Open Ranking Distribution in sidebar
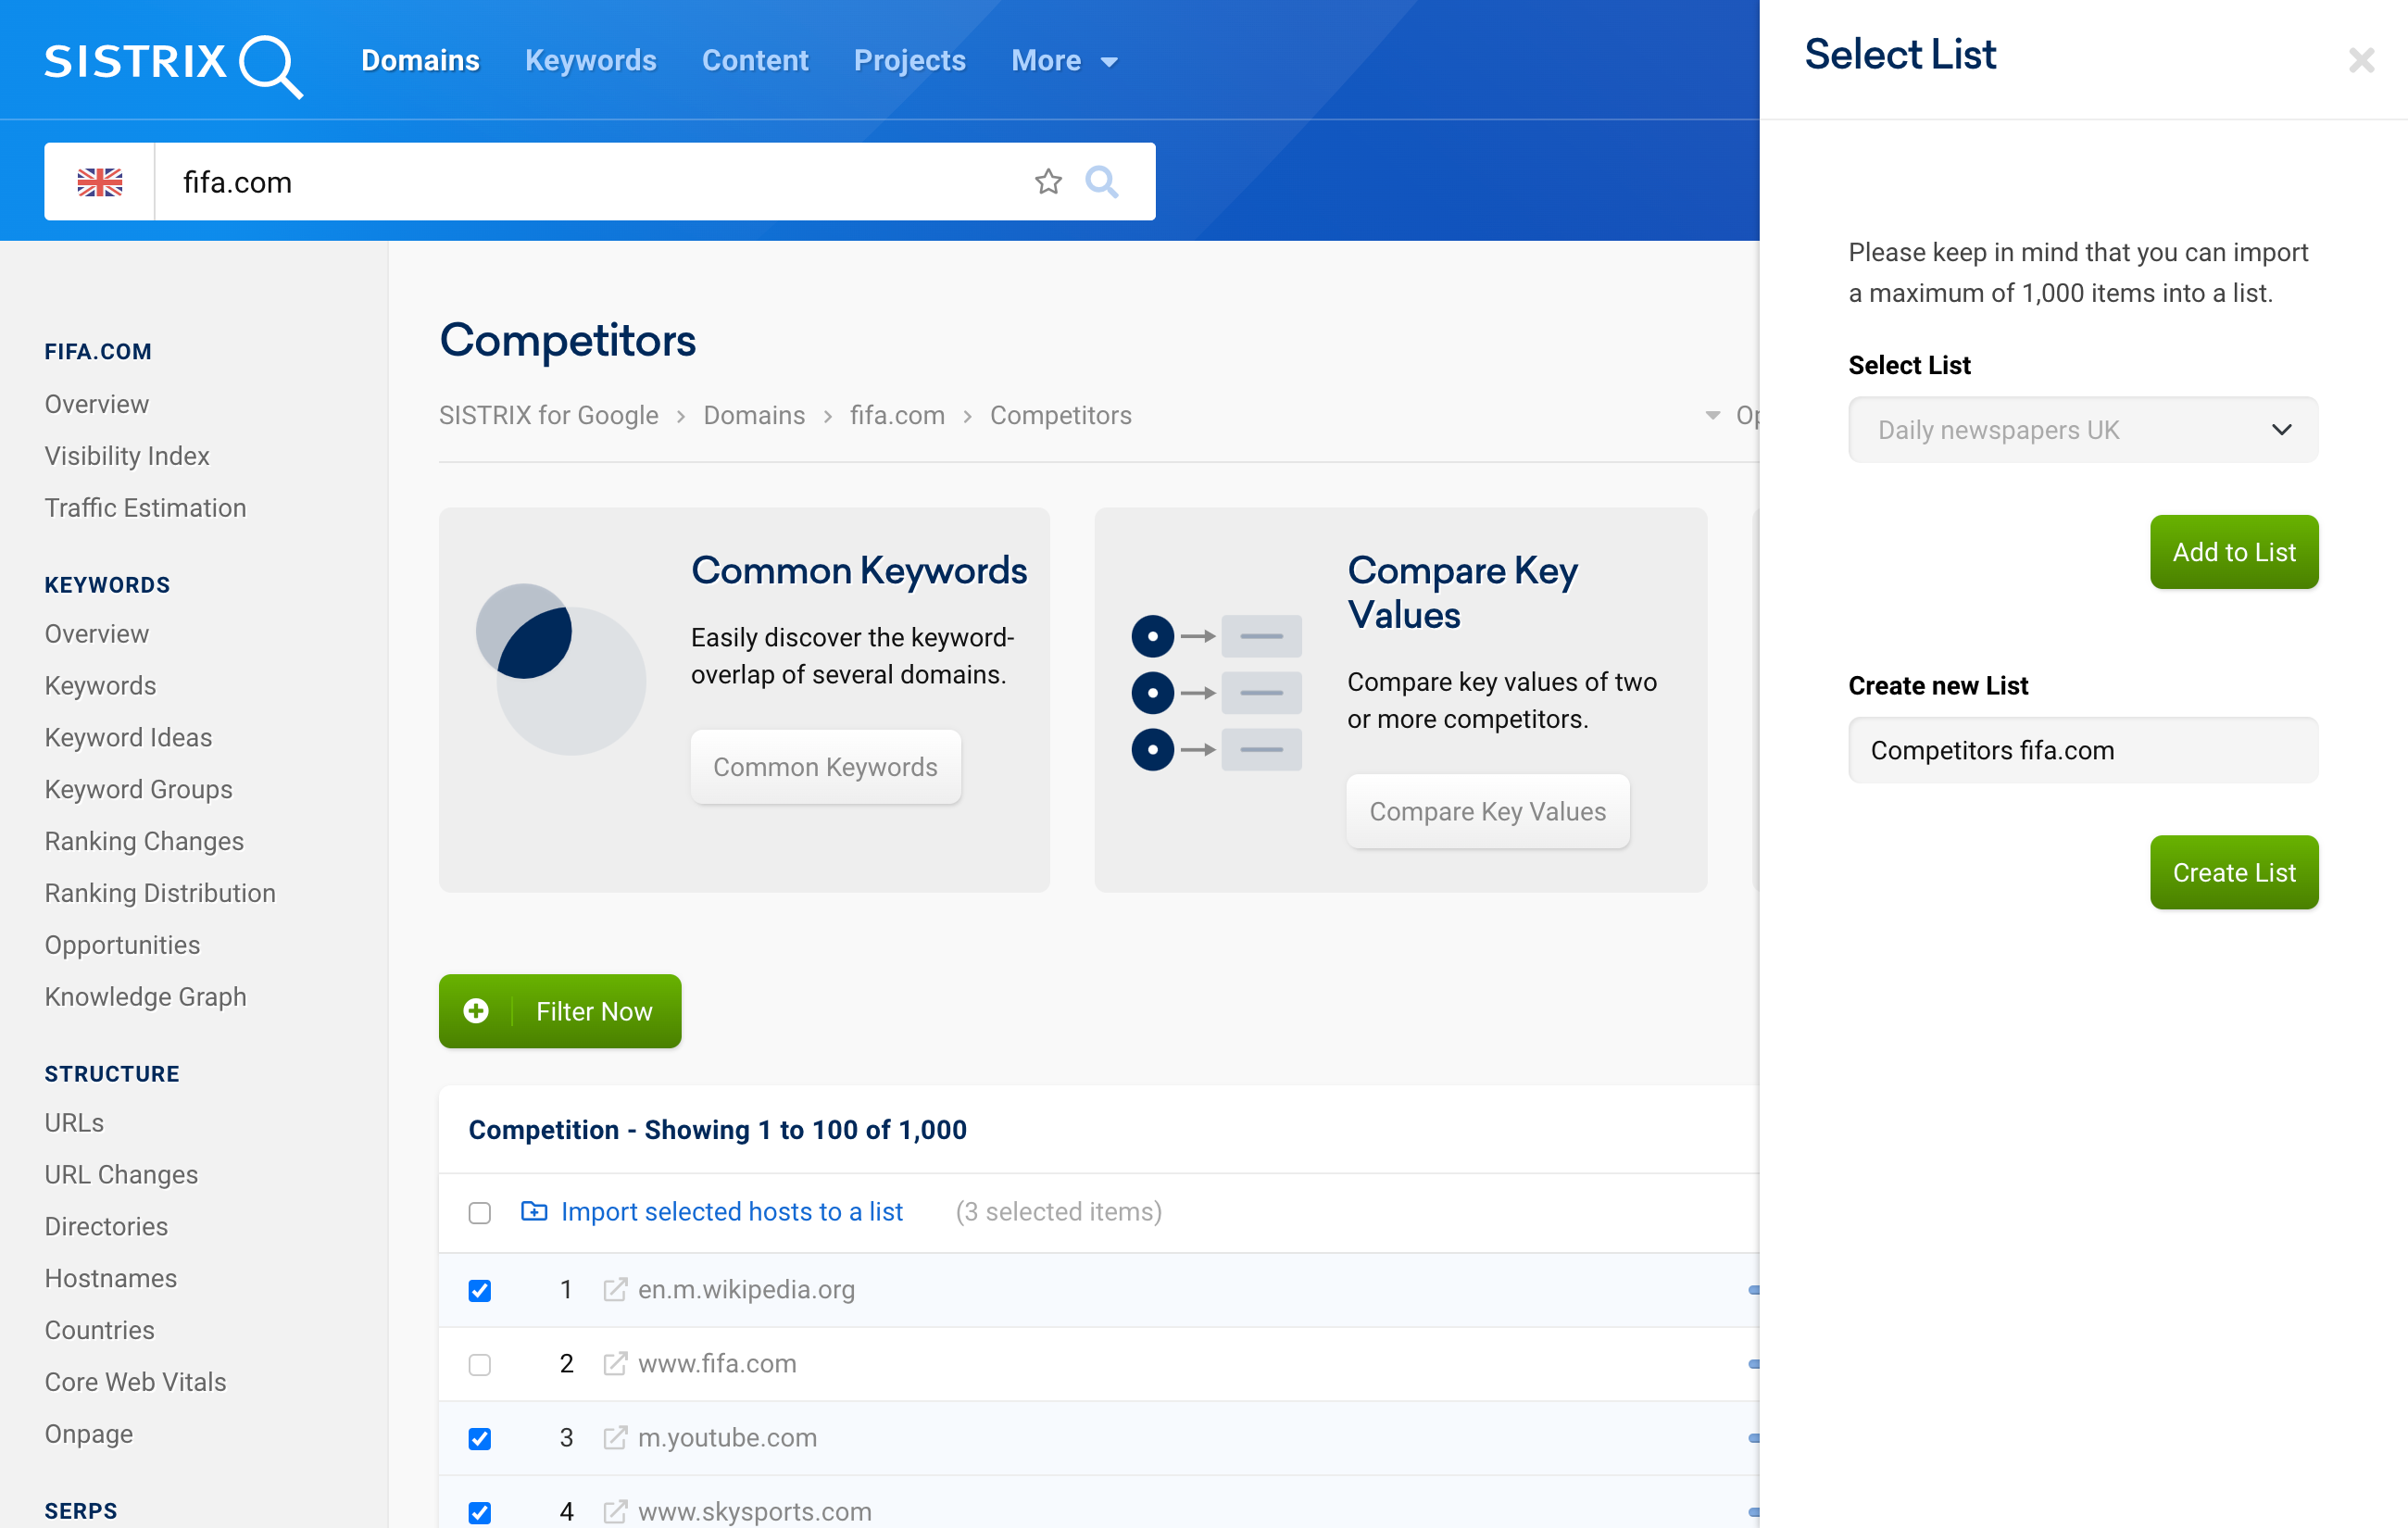This screenshot has height=1528, width=2408. (x=160, y=893)
